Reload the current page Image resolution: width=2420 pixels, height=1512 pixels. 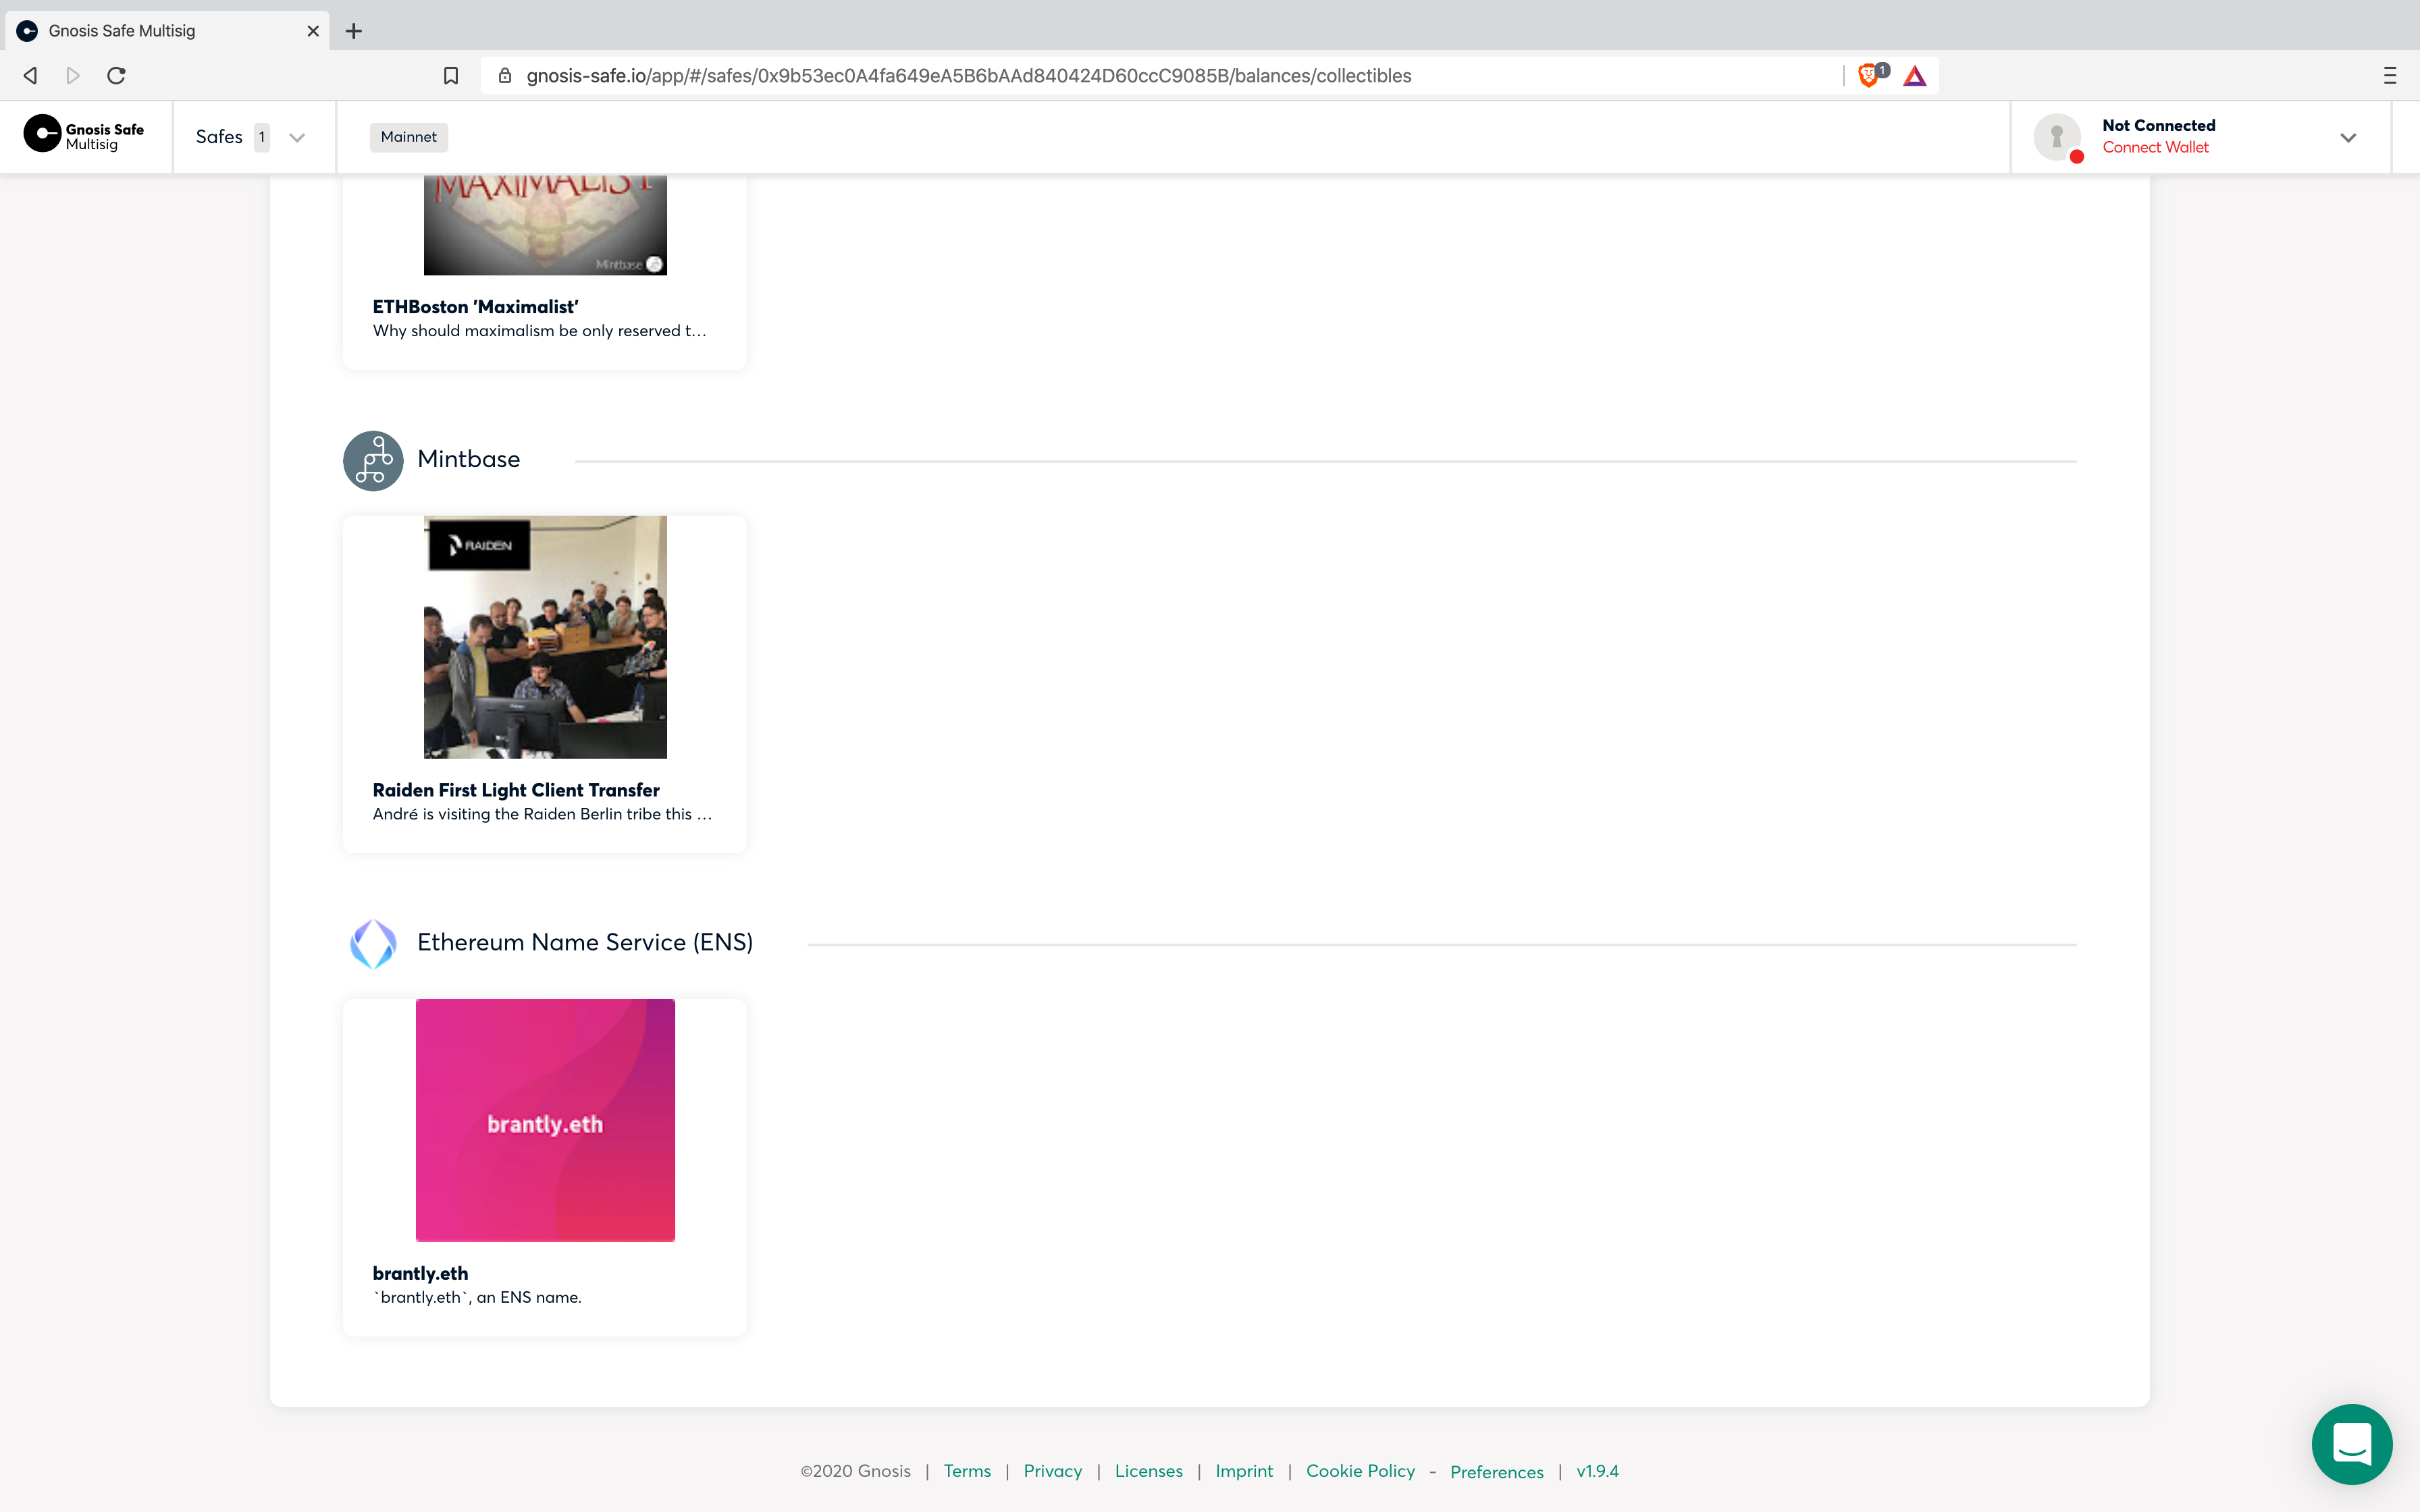coord(116,76)
